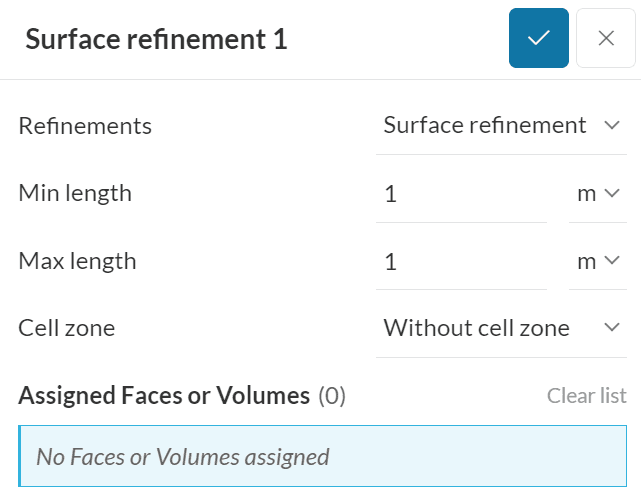
Task: Click the Cell zone label
Action: tap(66, 327)
